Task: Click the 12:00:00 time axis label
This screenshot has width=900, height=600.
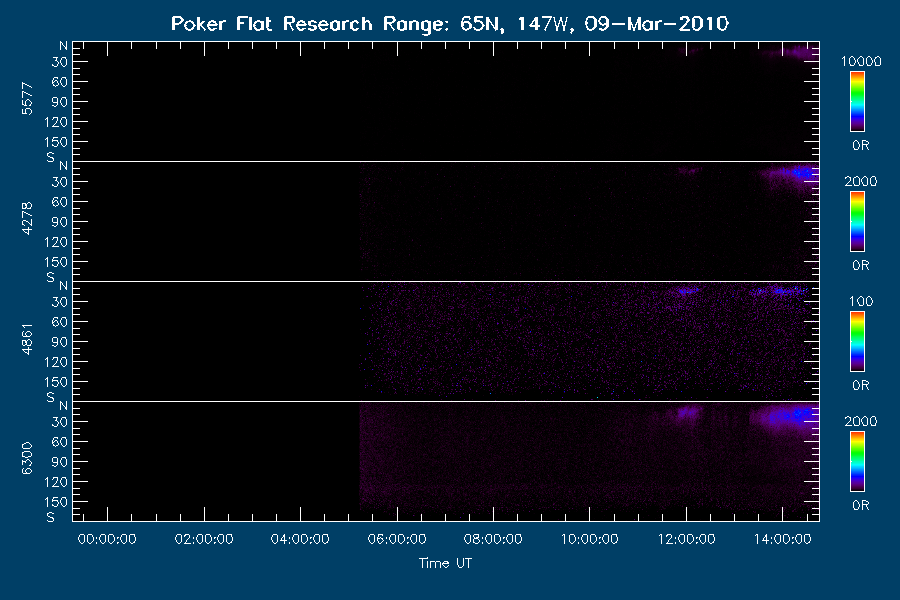Action: click(x=686, y=539)
